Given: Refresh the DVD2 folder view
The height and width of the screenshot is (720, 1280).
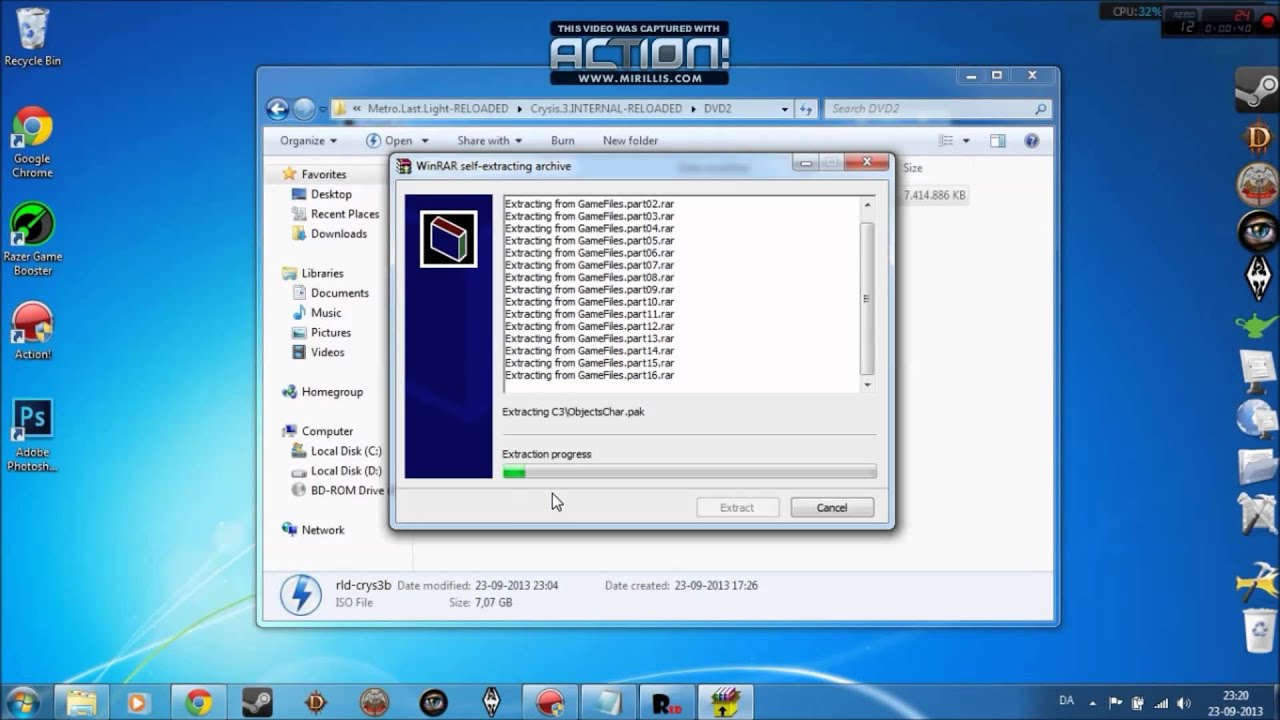Looking at the screenshot, I should coord(807,109).
